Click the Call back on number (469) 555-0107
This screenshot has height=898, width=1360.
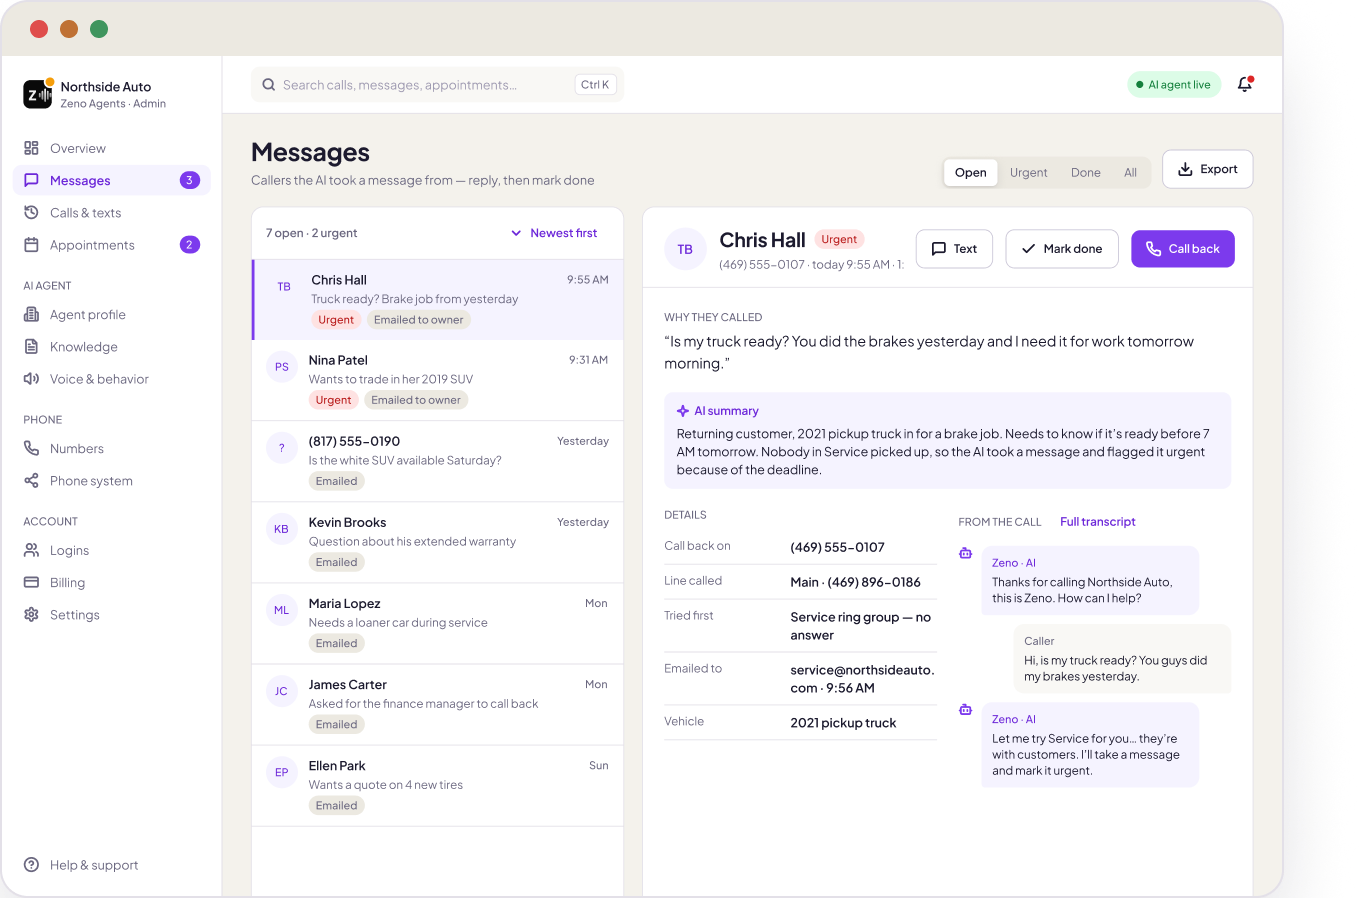[x=837, y=547]
